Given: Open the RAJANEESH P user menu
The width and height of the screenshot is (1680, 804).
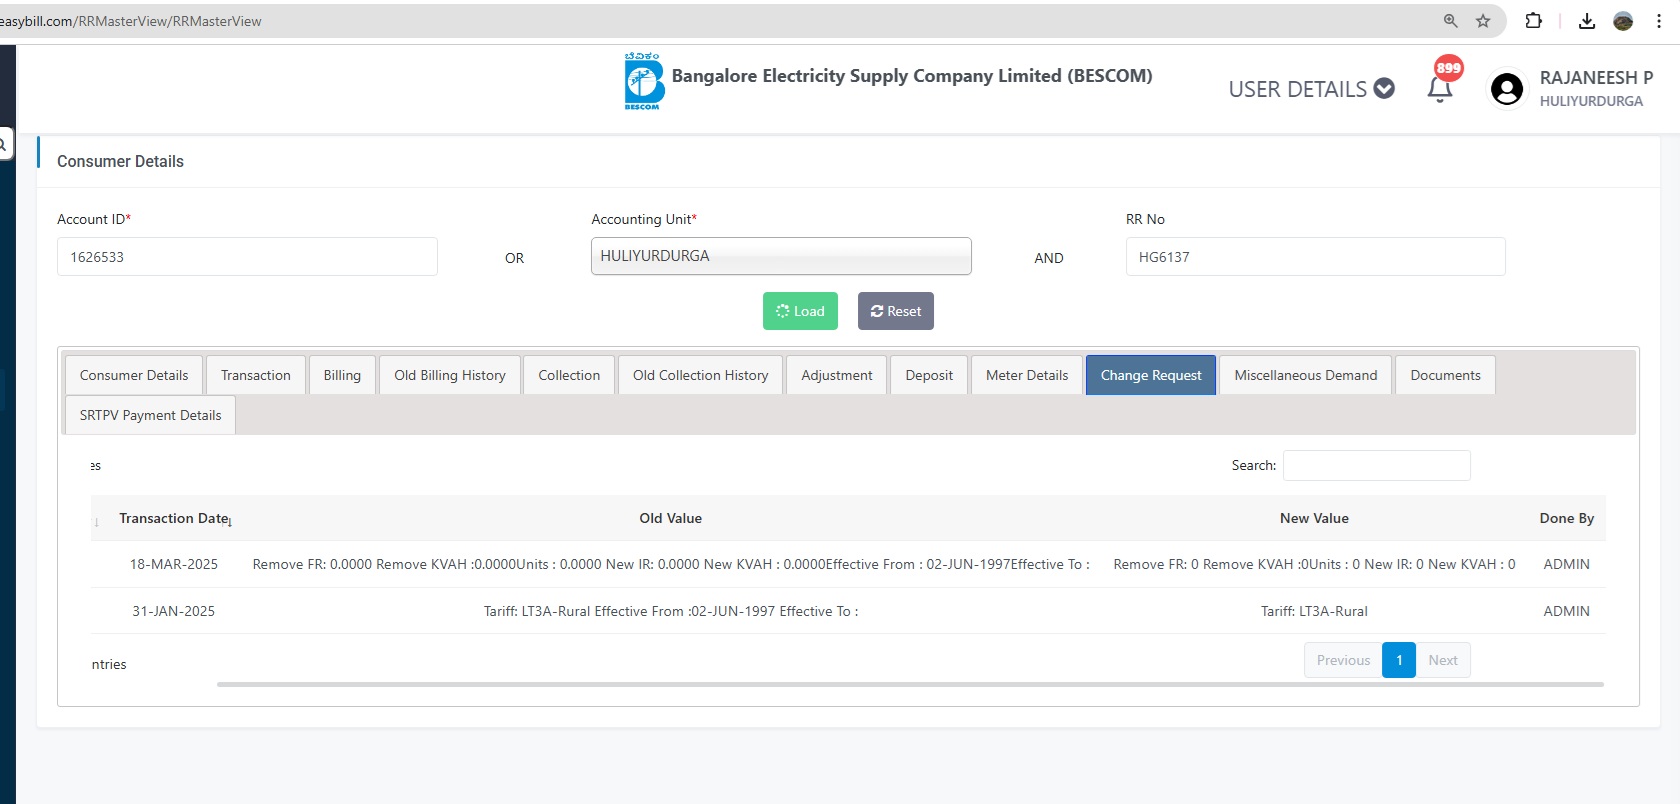Looking at the screenshot, I should click(1596, 88).
